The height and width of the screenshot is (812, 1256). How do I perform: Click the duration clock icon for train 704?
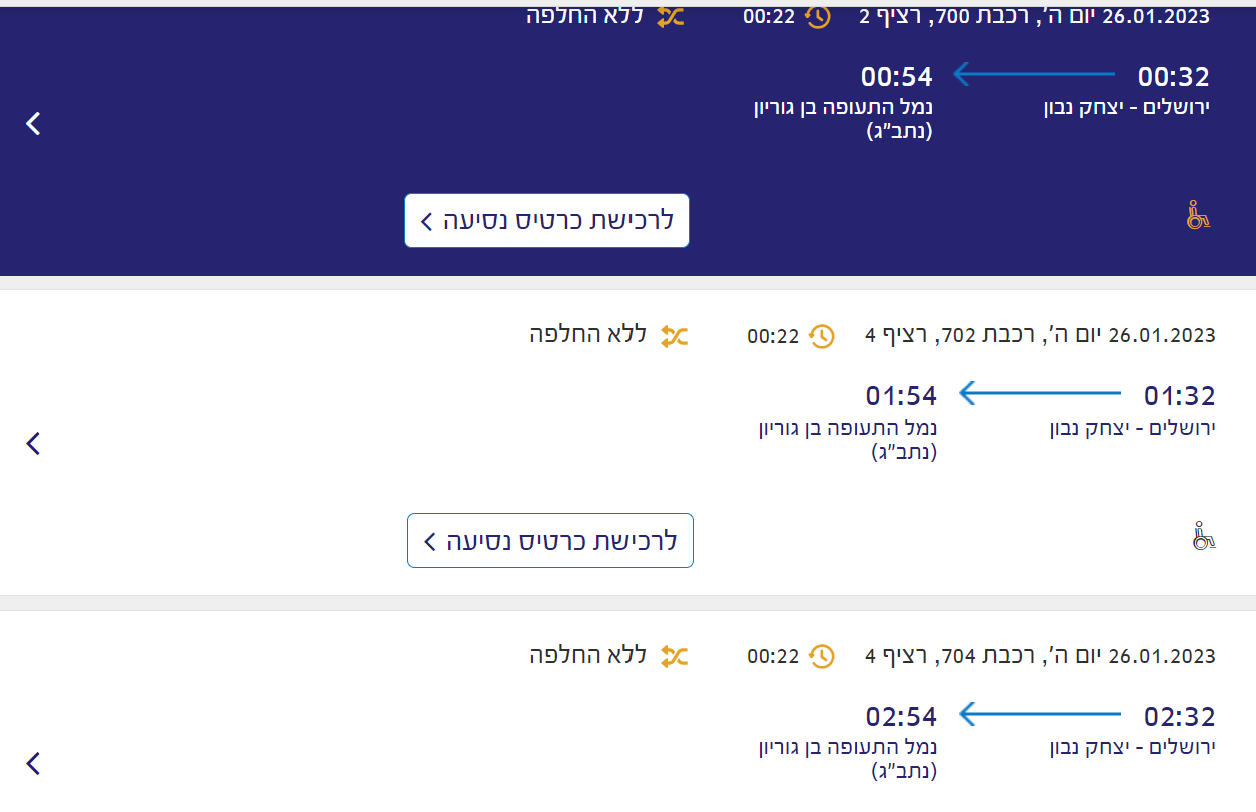point(821,656)
